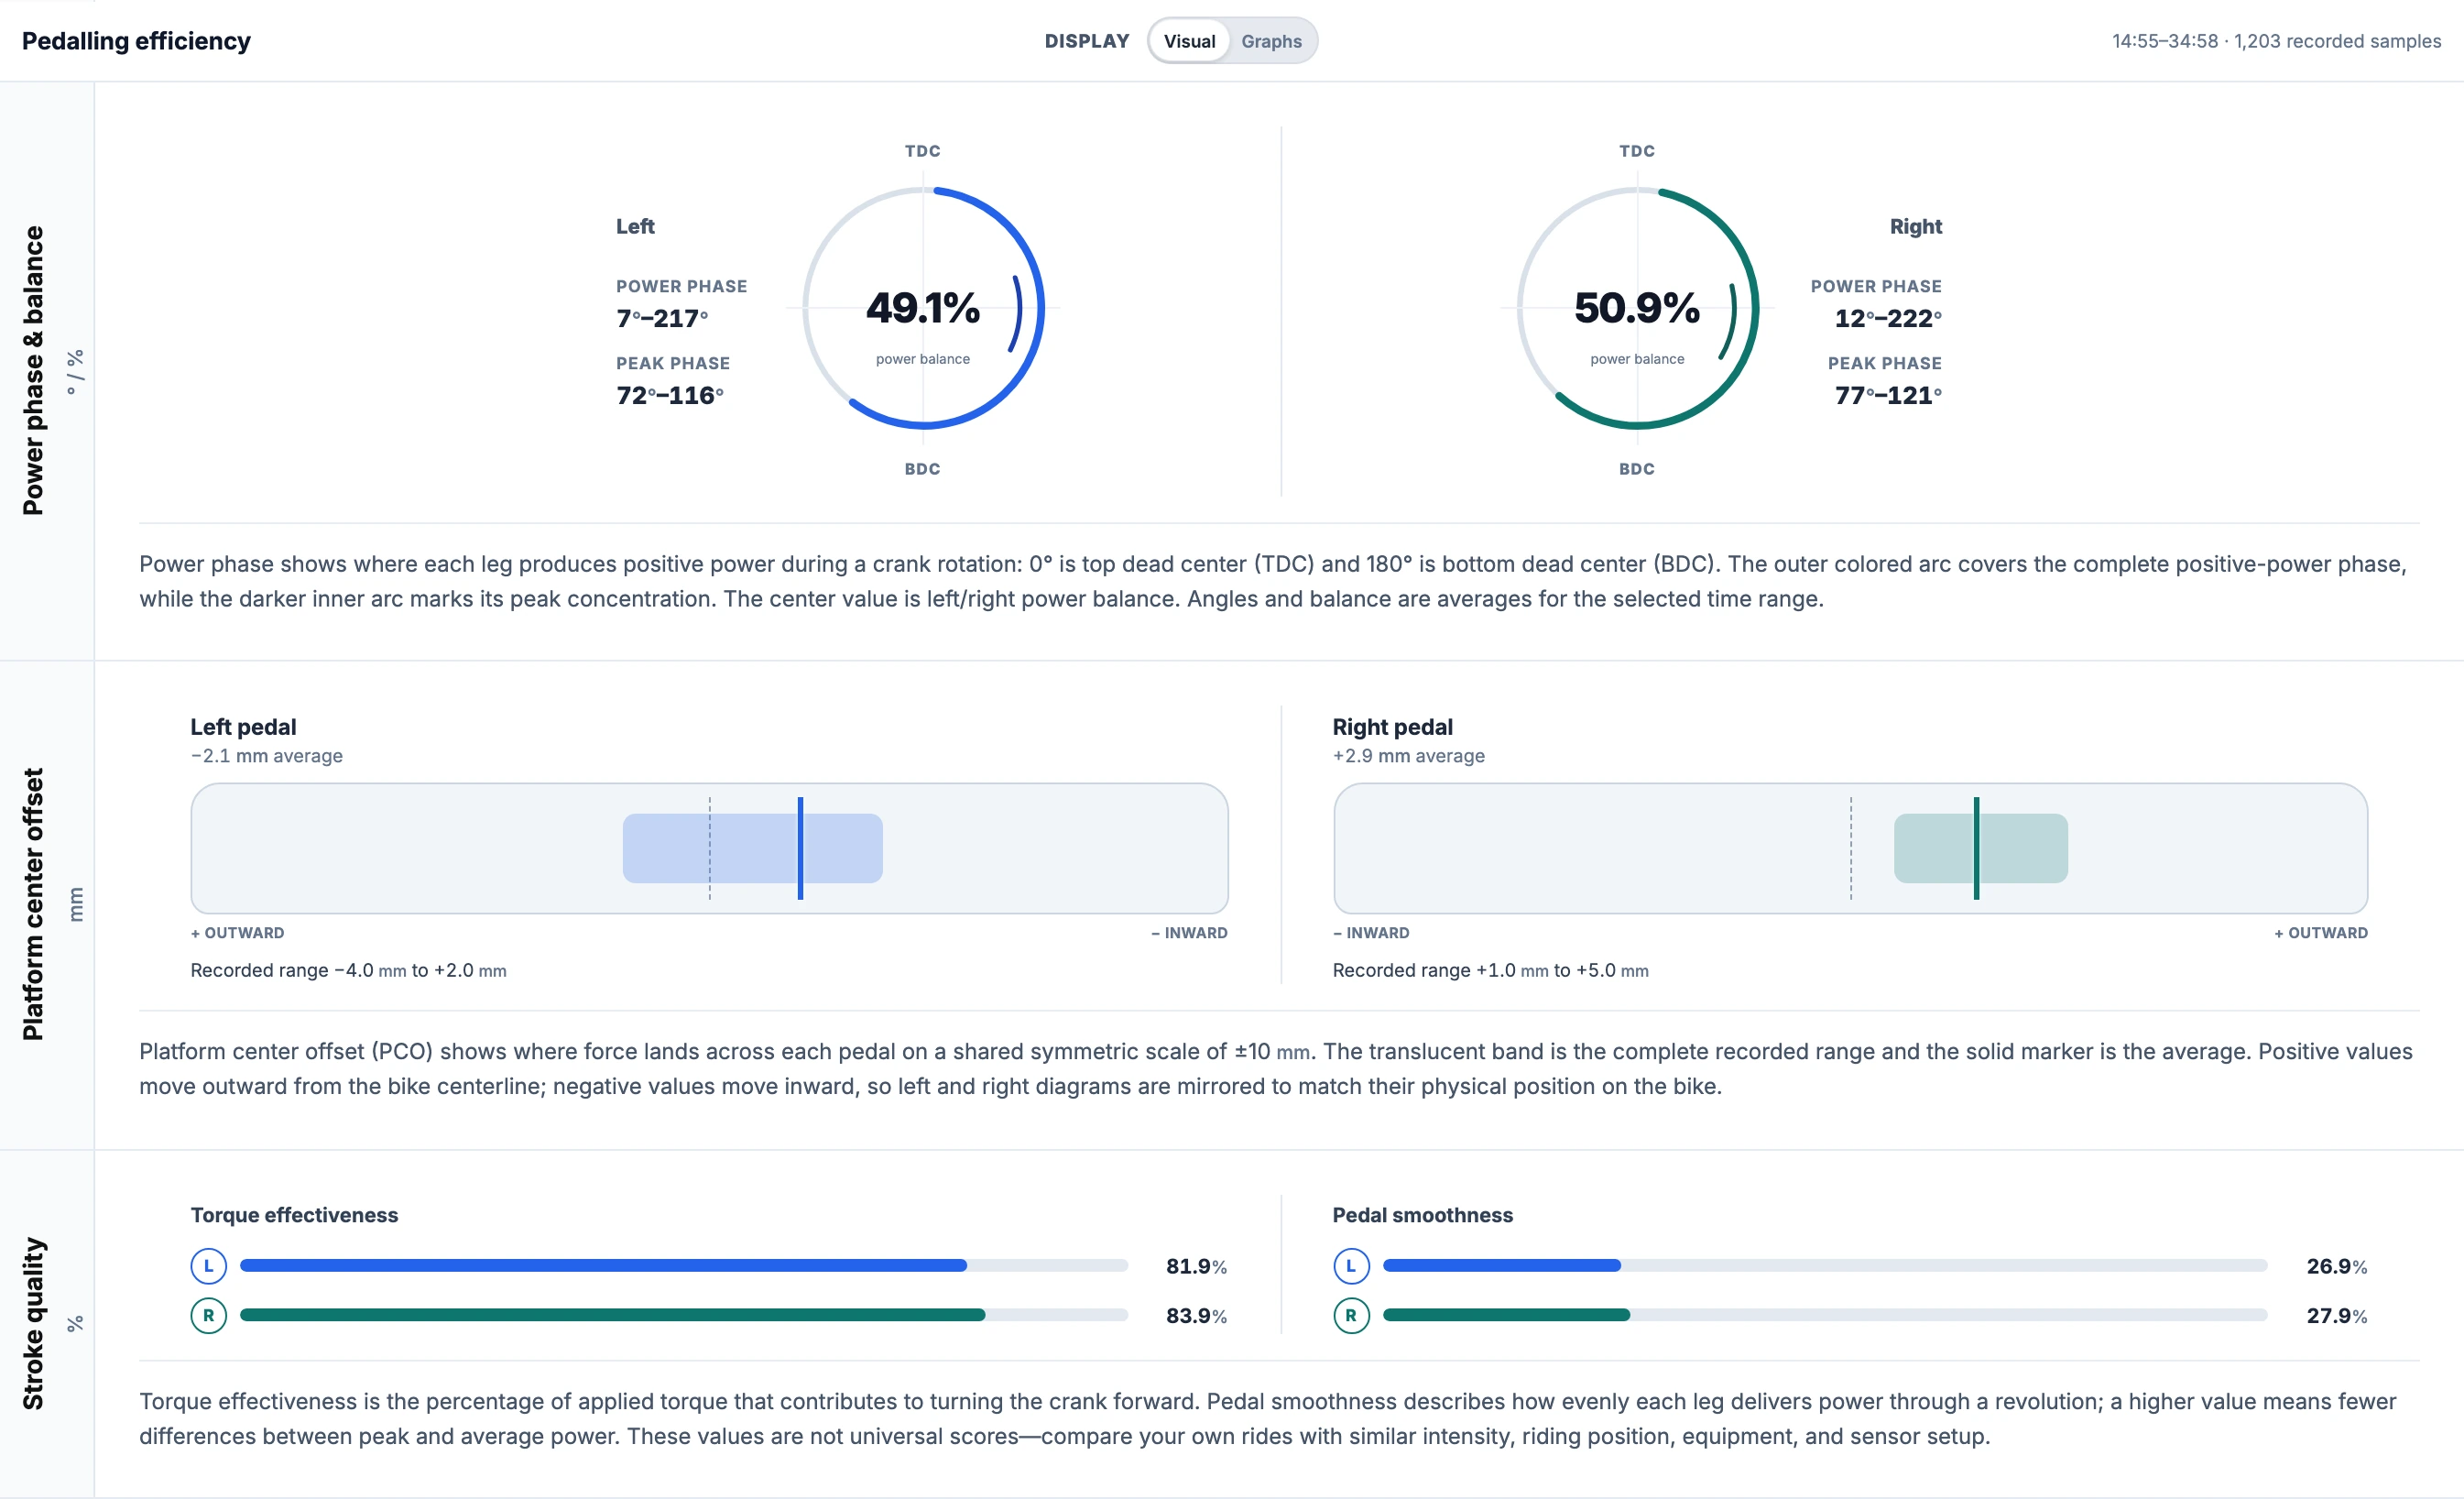The image size is (2464, 1499).
Task: Click the Power phase & balance section label
Action: [33, 370]
